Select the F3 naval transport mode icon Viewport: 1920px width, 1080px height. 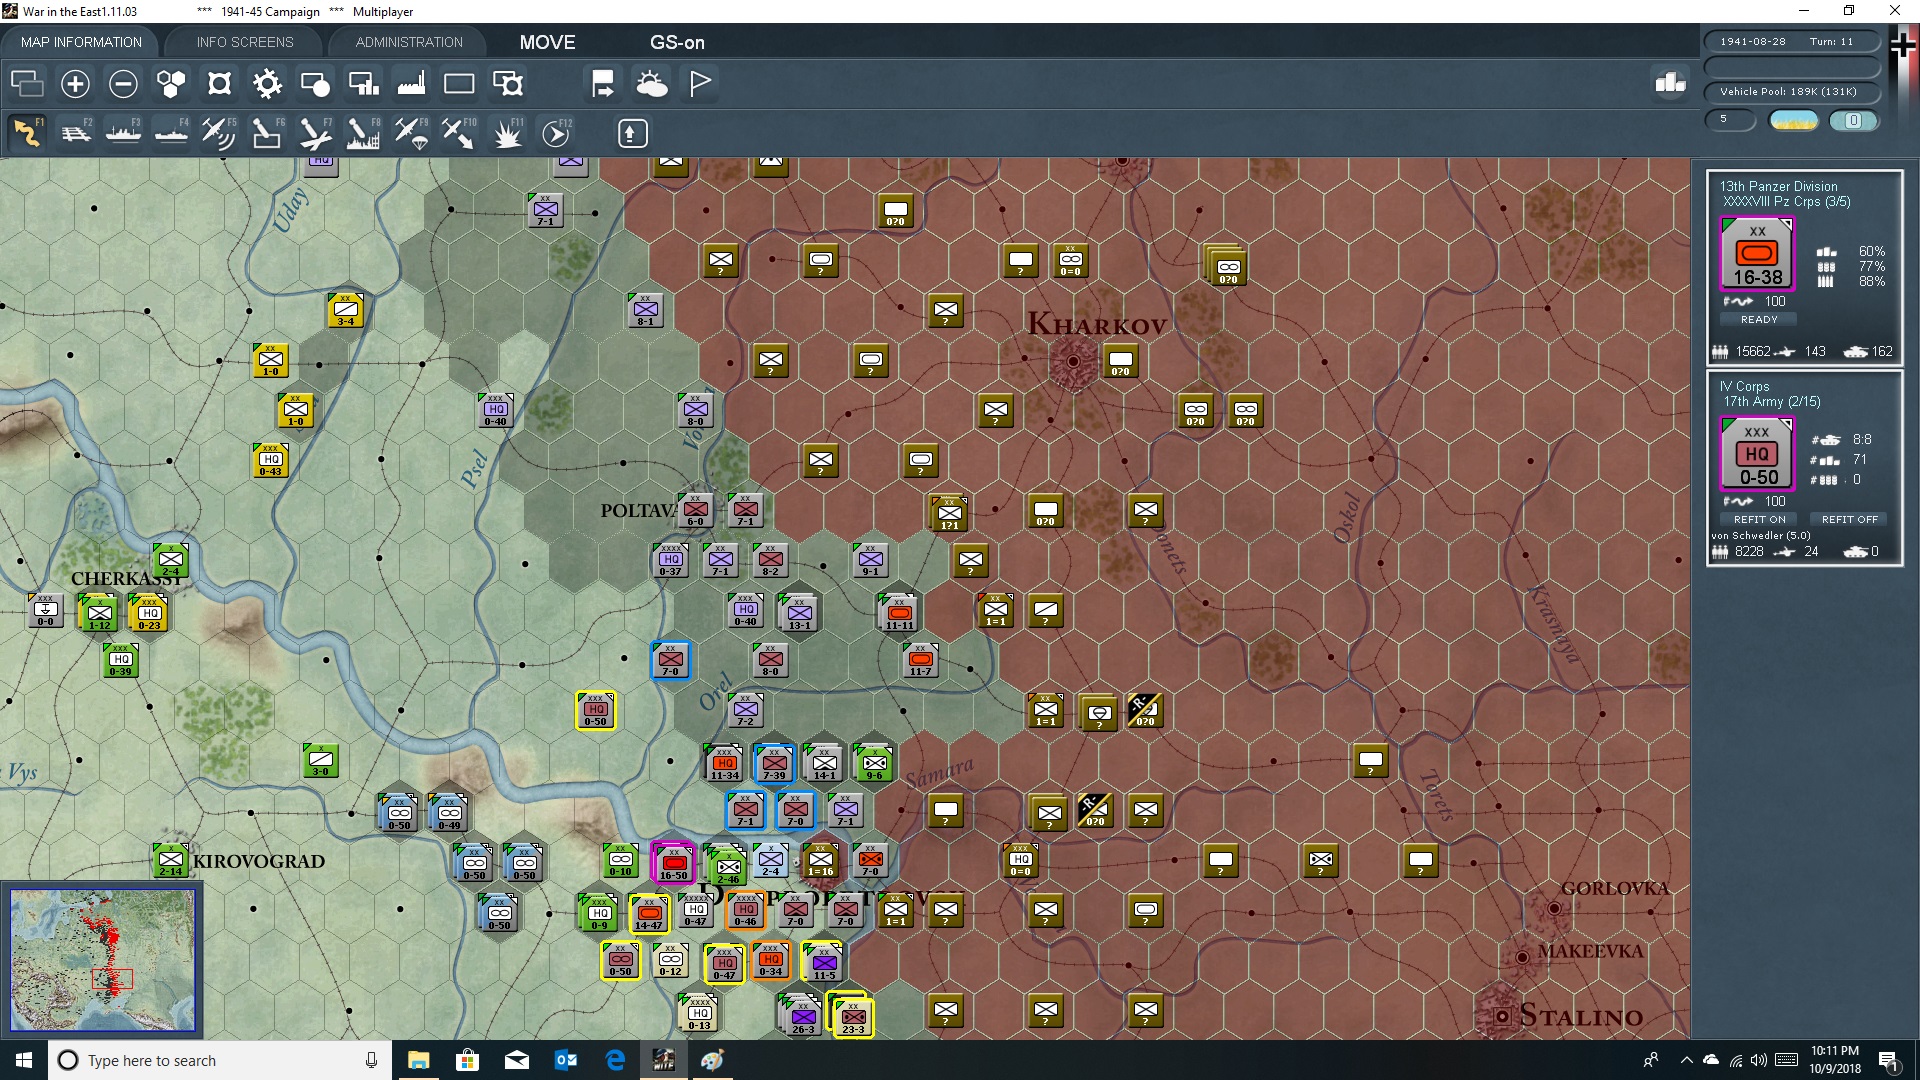[124, 133]
